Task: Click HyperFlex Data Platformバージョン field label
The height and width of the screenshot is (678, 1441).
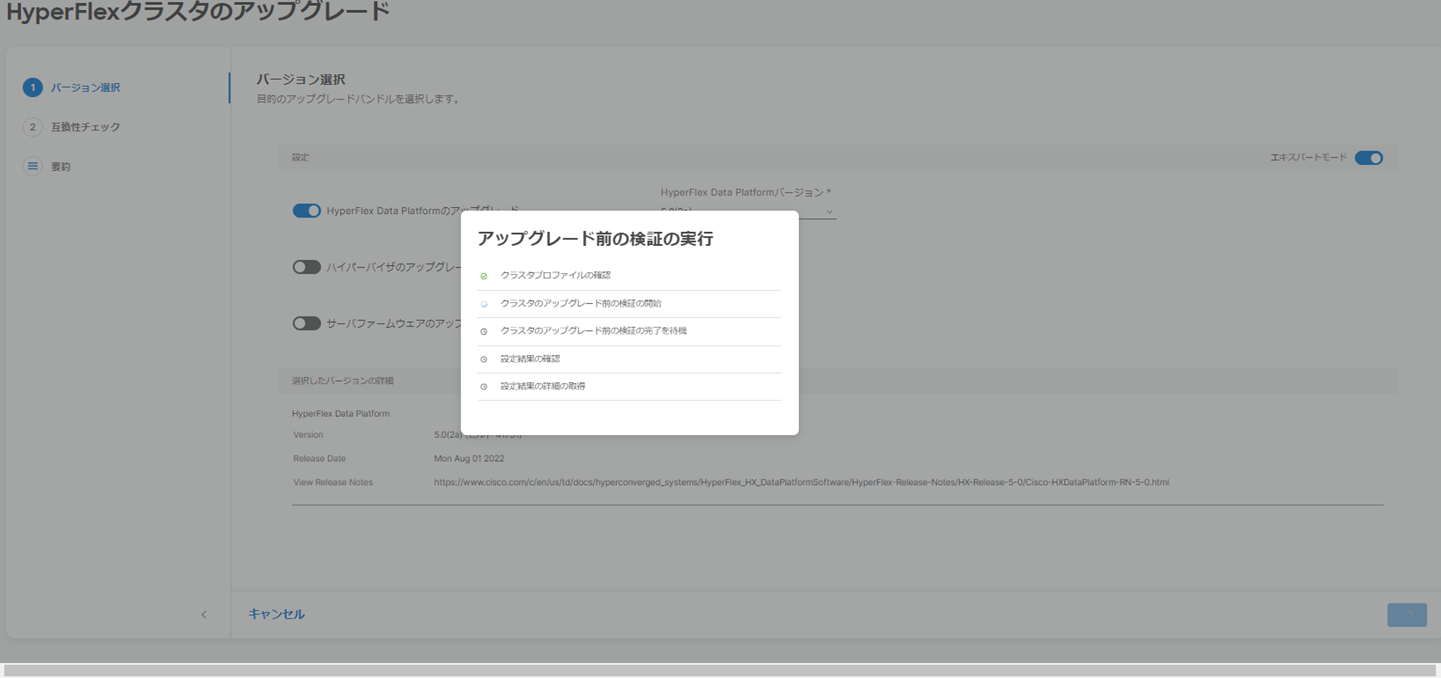Action: tap(746, 192)
